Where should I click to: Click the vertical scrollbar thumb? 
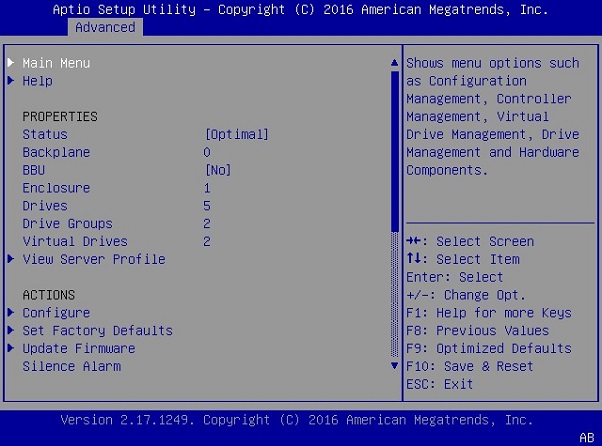tap(394, 150)
